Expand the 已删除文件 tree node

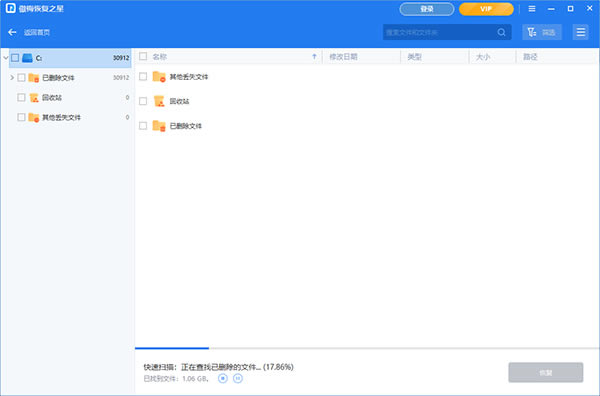tap(12, 78)
